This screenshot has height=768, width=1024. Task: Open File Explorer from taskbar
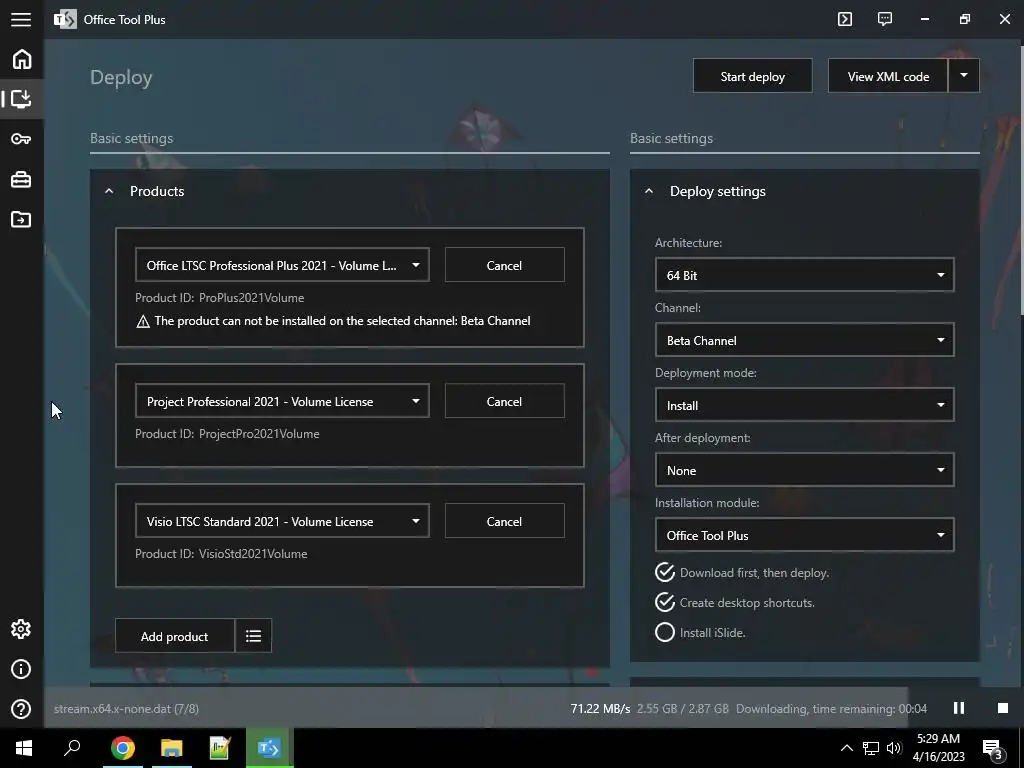point(171,748)
